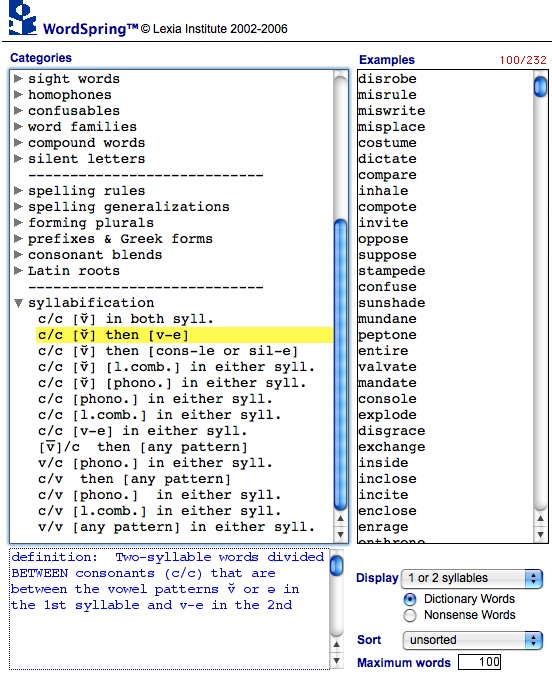Select the example word 'stampede'
The width and height of the screenshot is (552, 683).
tap(392, 271)
